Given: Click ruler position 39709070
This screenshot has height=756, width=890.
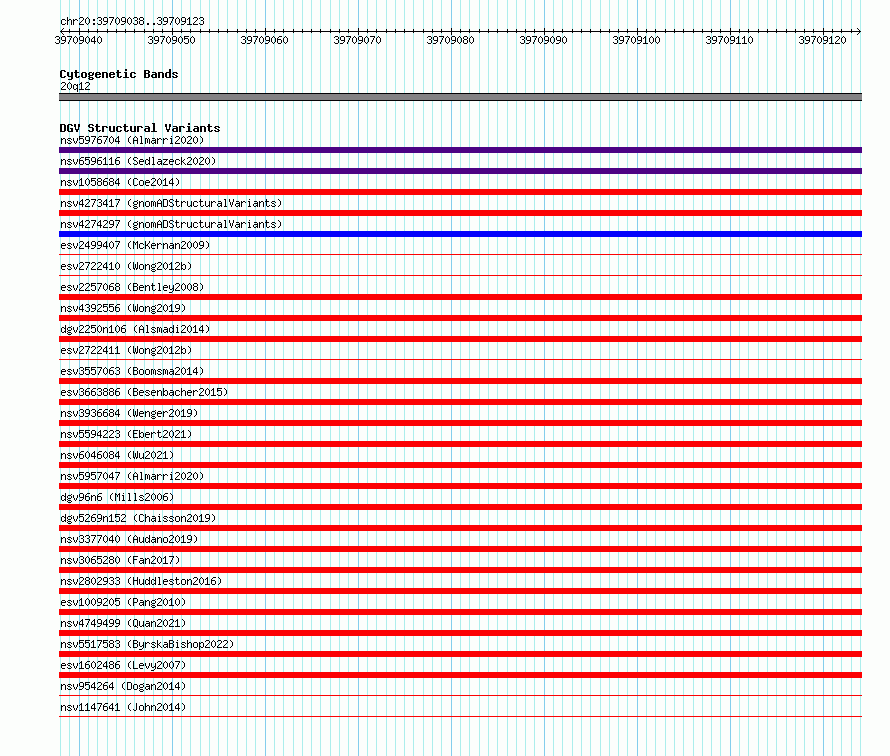Looking at the screenshot, I should coord(358,40).
